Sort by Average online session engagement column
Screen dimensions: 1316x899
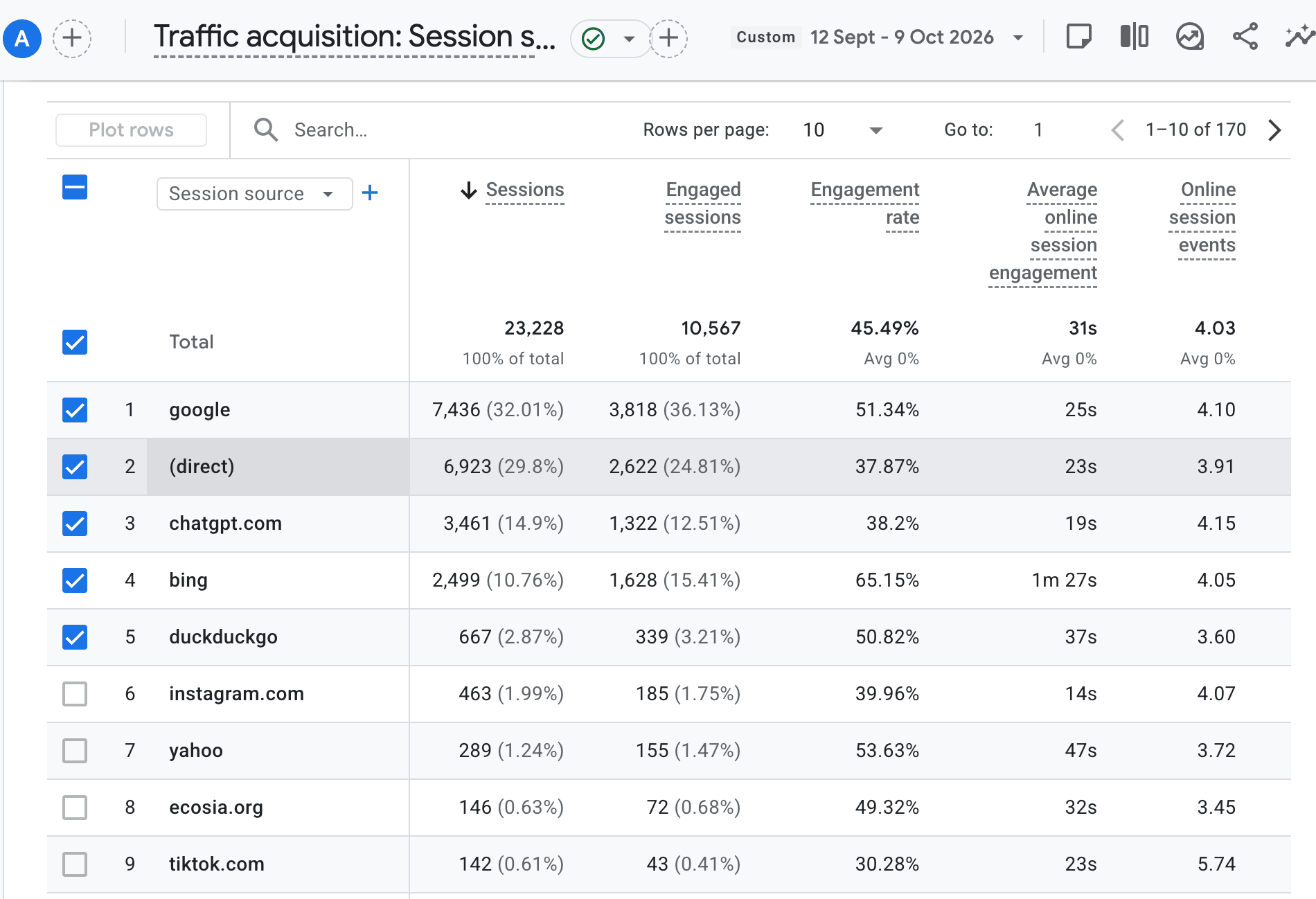click(1043, 232)
